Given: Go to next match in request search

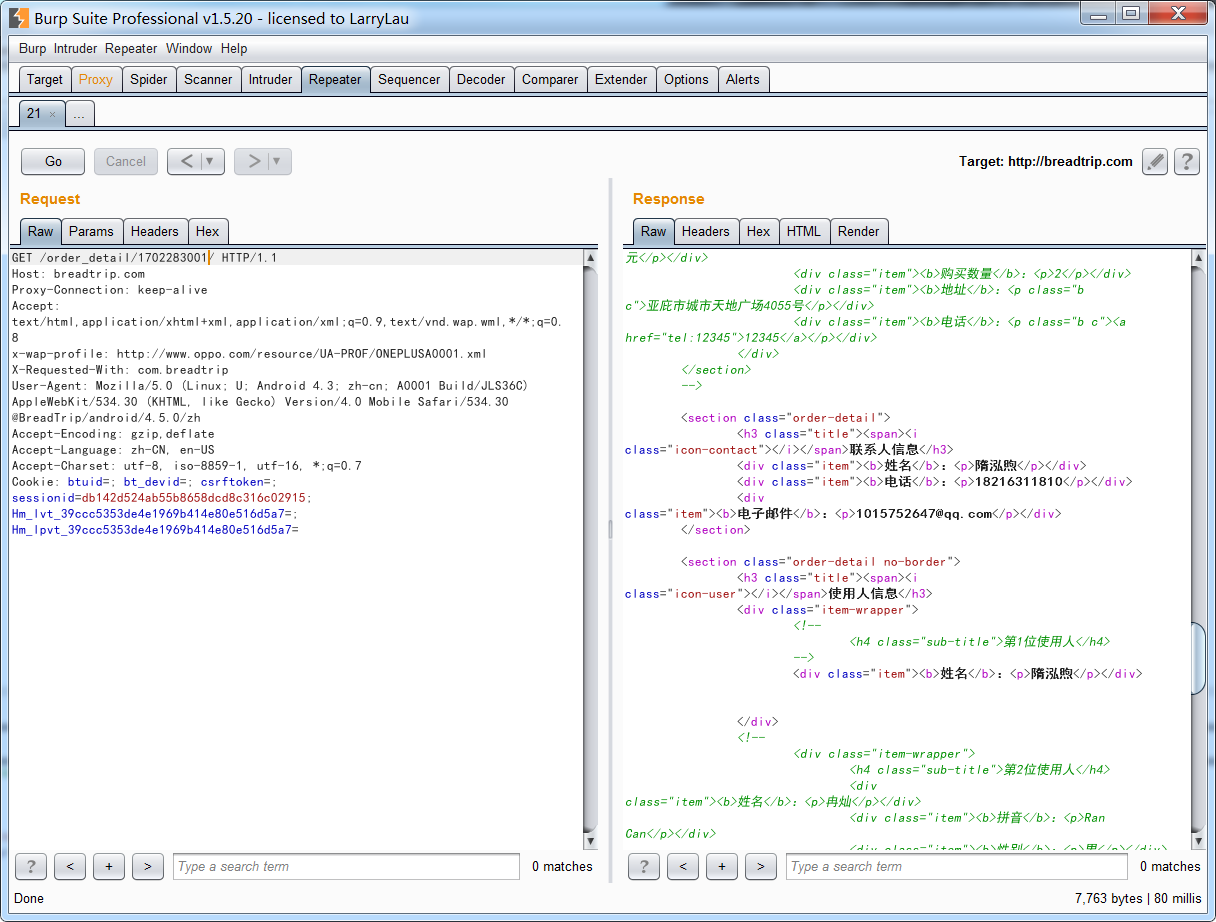Looking at the screenshot, I should (147, 866).
